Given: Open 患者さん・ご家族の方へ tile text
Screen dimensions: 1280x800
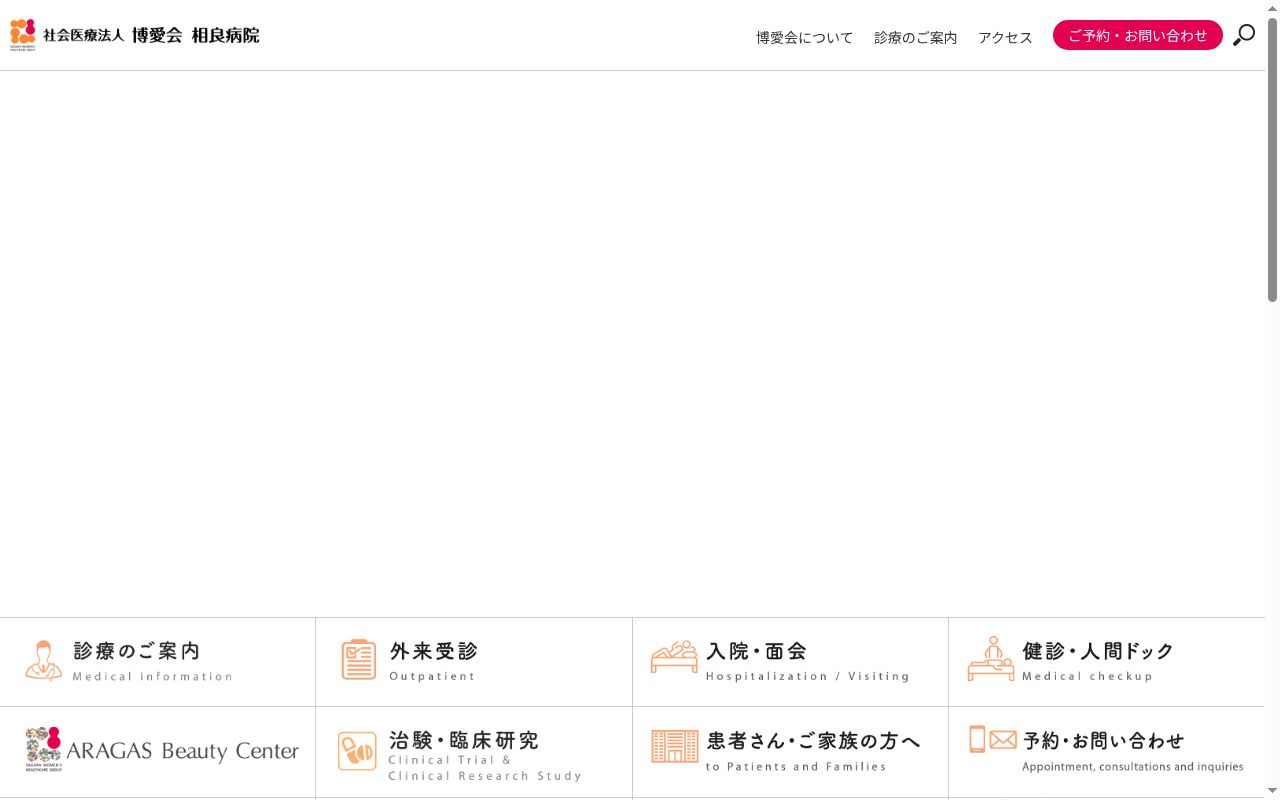Looking at the screenshot, I should click(x=814, y=751).
